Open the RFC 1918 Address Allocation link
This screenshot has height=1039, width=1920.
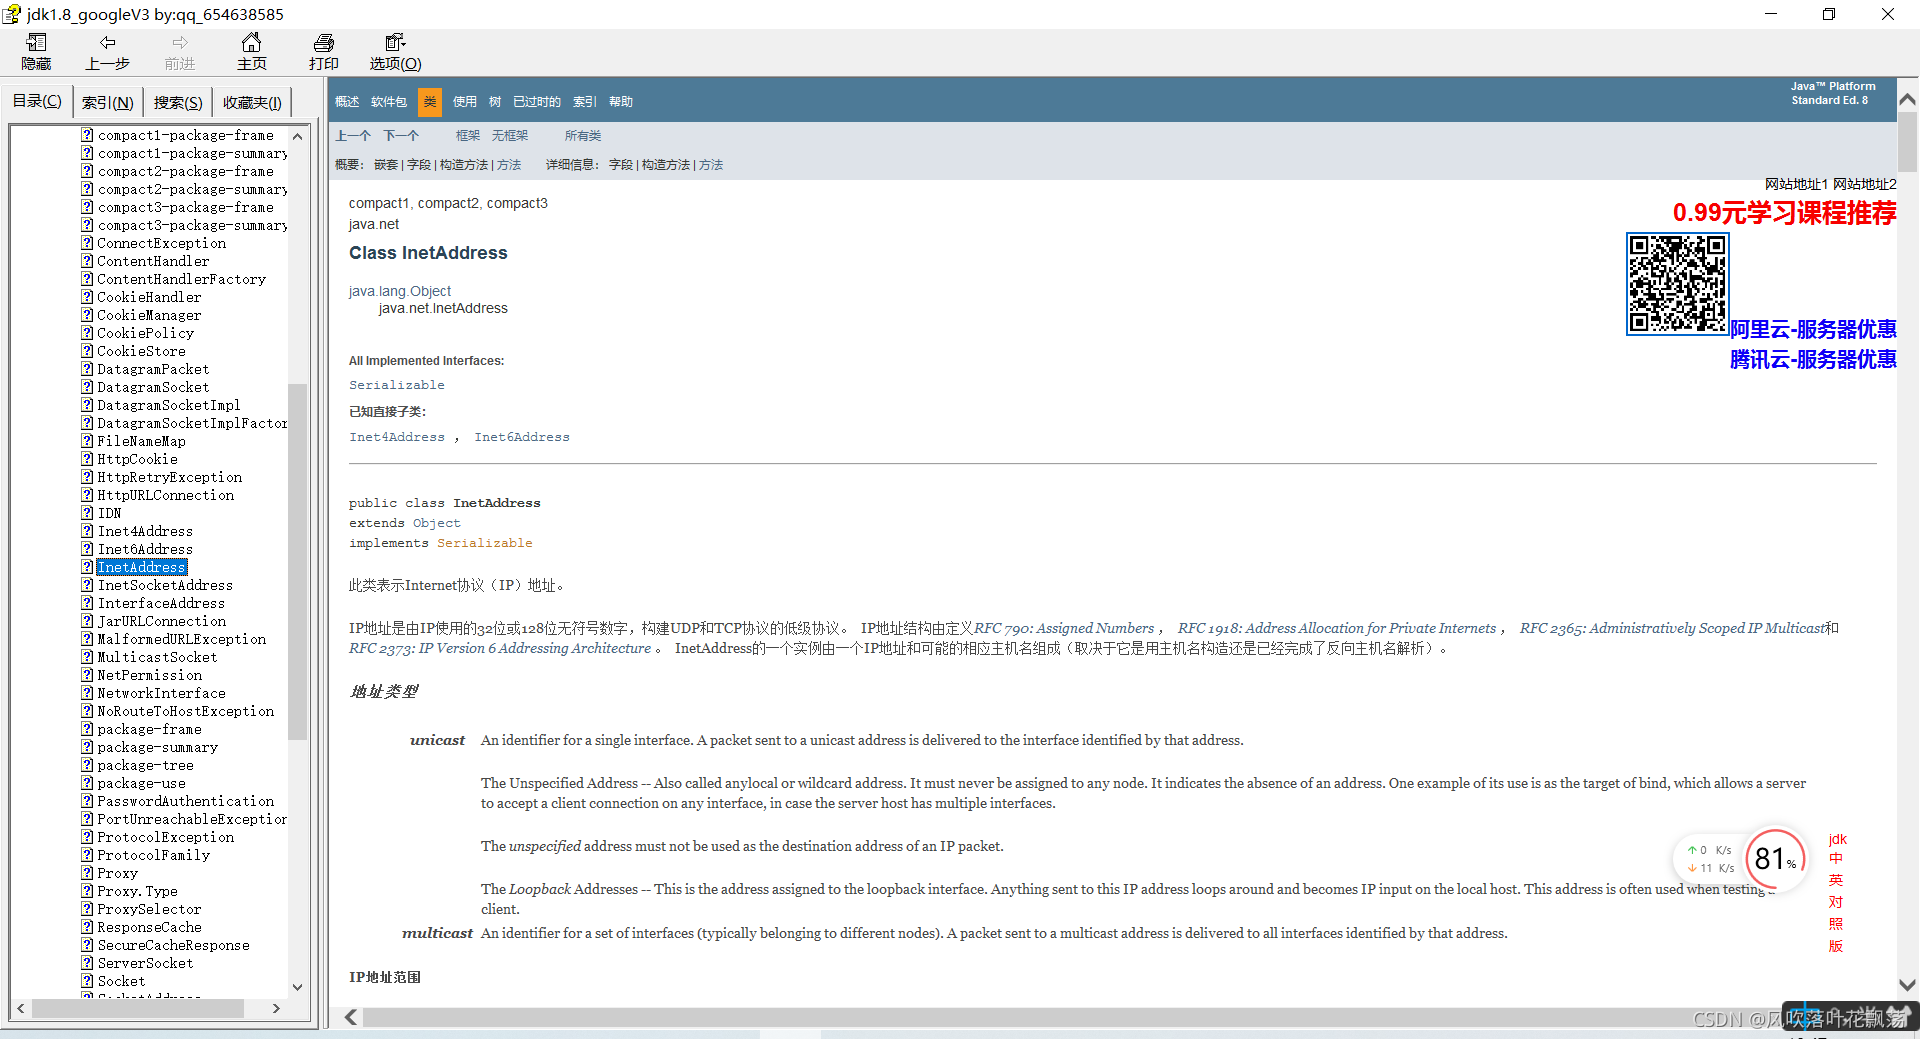[1337, 628]
